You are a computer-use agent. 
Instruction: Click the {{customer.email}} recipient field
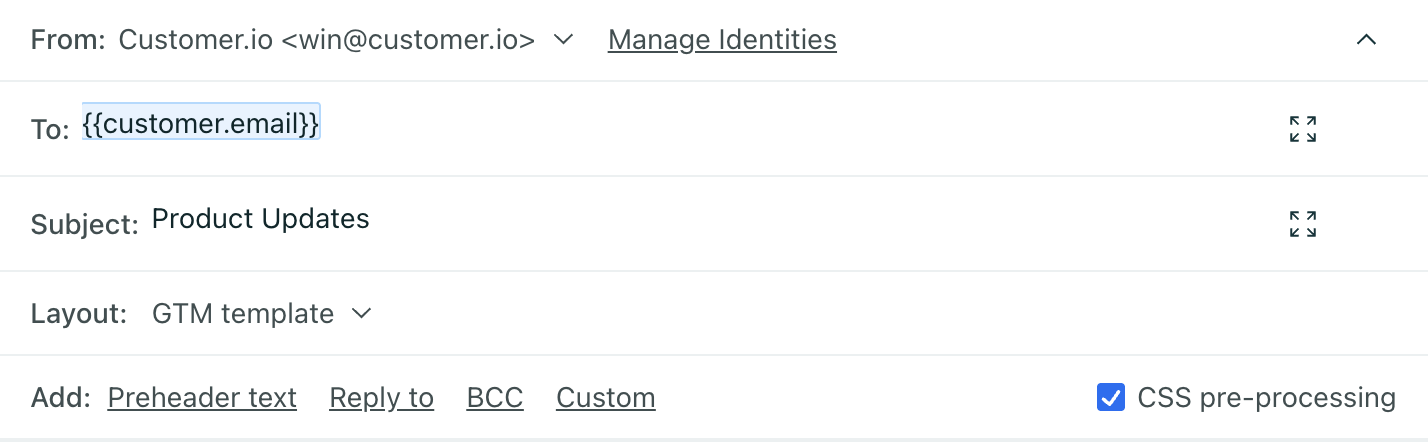201,122
